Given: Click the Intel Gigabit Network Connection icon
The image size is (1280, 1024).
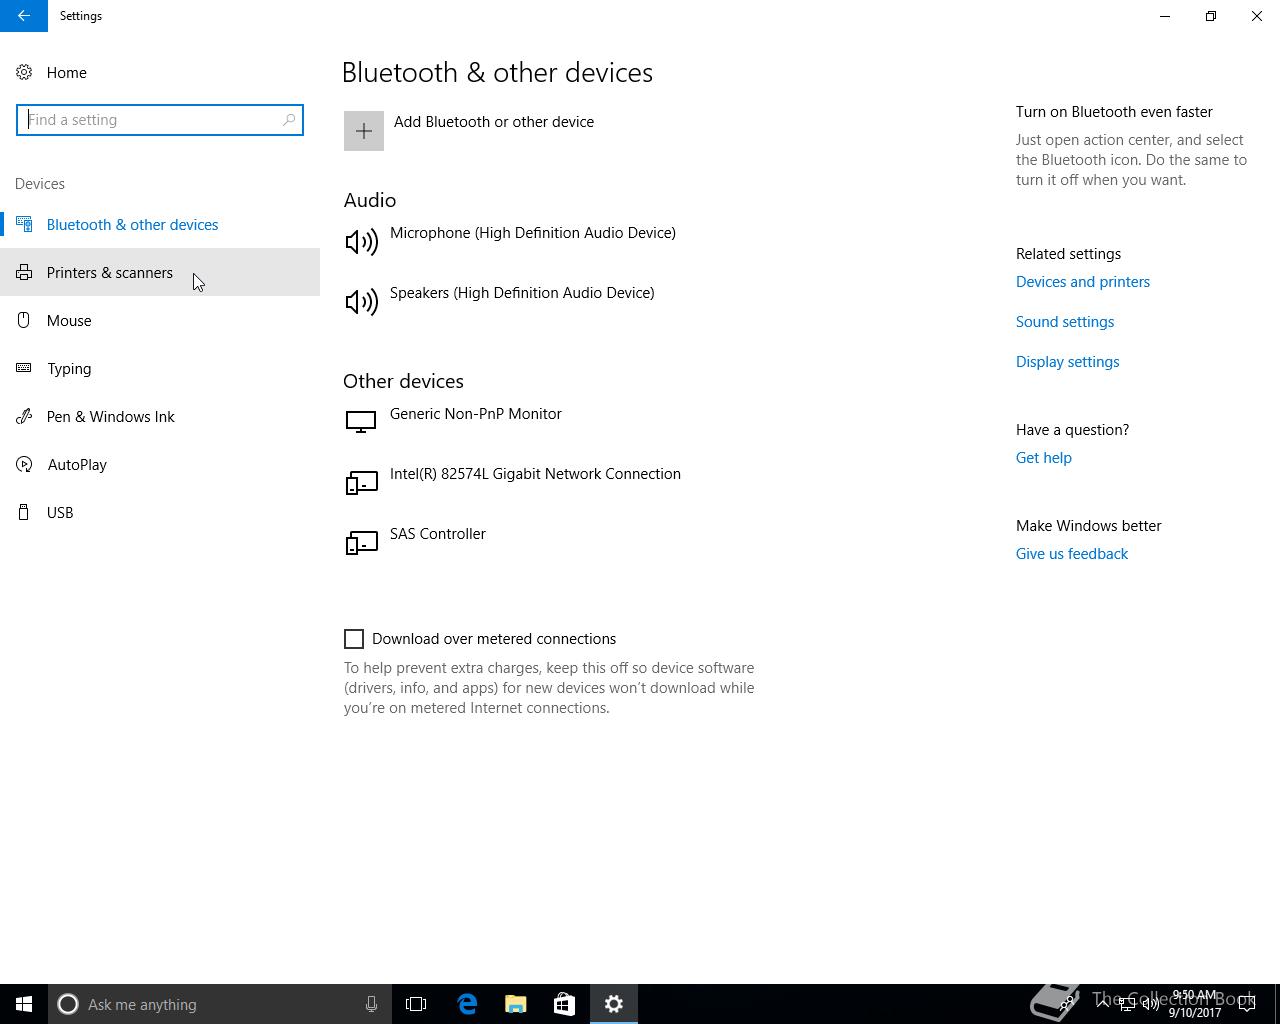Looking at the screenshot, I should [361, 483].
